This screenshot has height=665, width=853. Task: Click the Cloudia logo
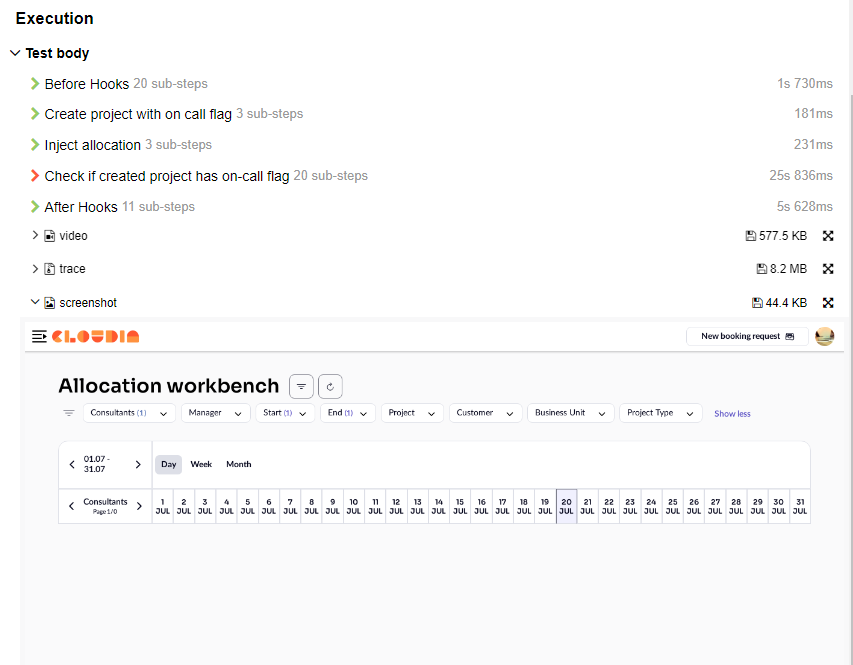pyautogui.click(x=96, y=337)
